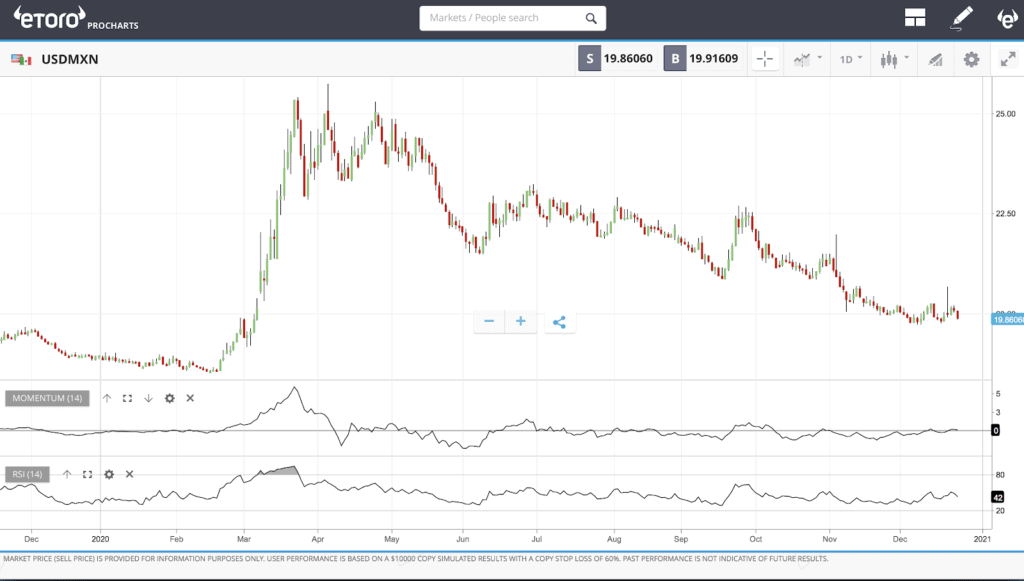This screenshot has height=581, width=1024.
Task: Move RSI panel up
Action: point(67,475)
